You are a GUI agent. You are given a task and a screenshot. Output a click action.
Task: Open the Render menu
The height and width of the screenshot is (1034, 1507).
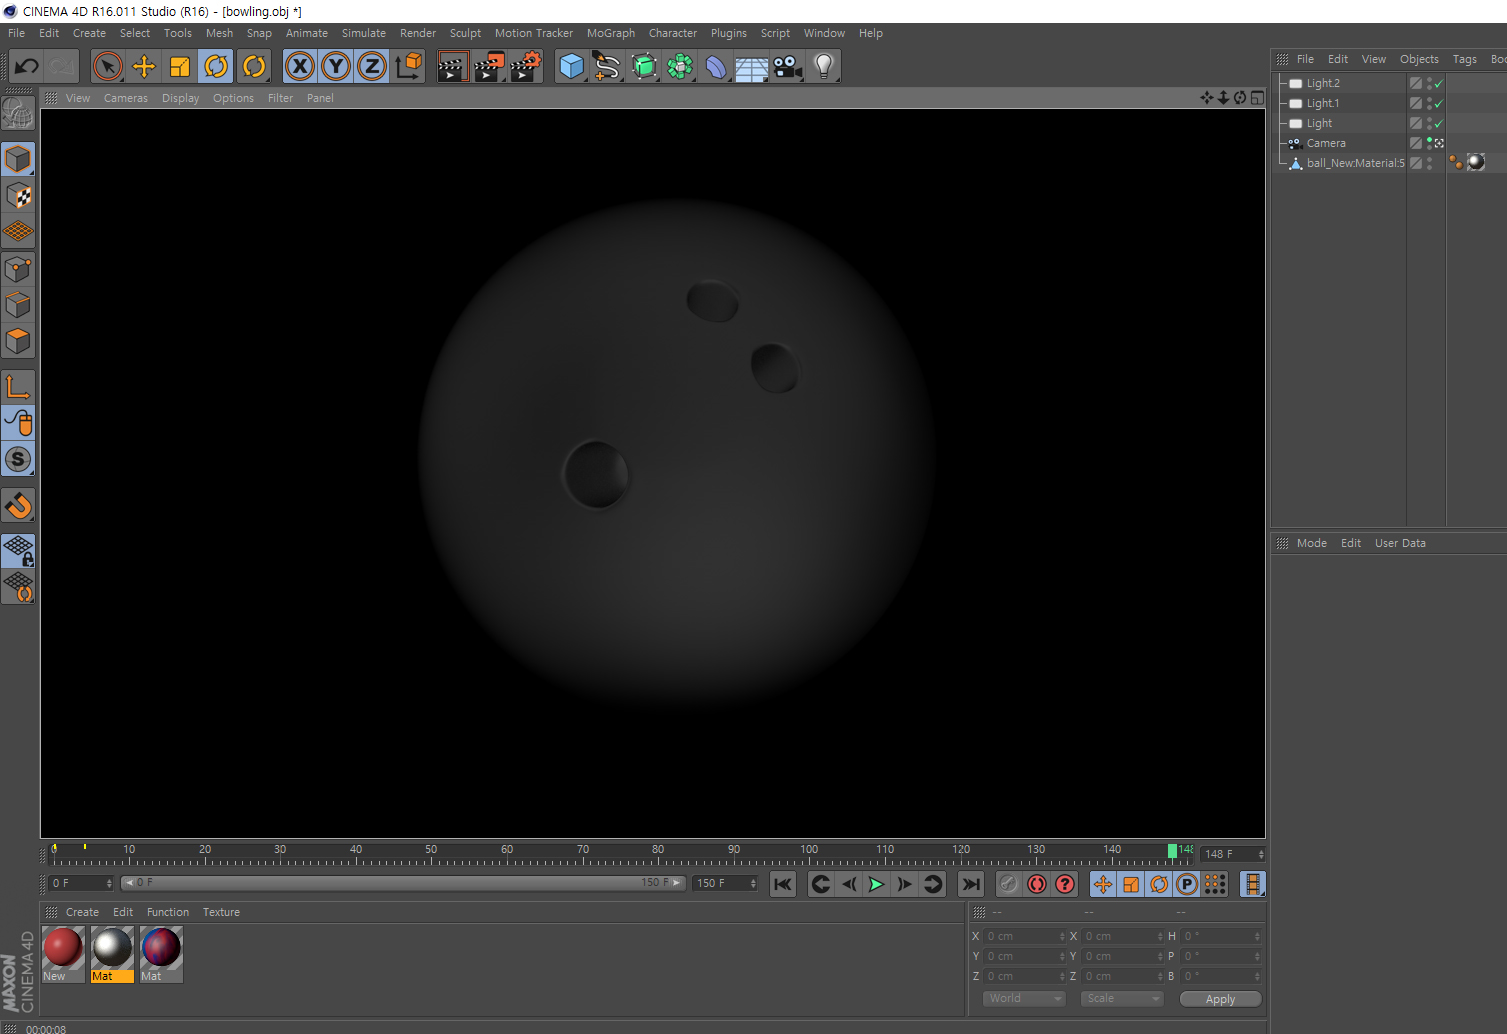click(x=418, y=33)
